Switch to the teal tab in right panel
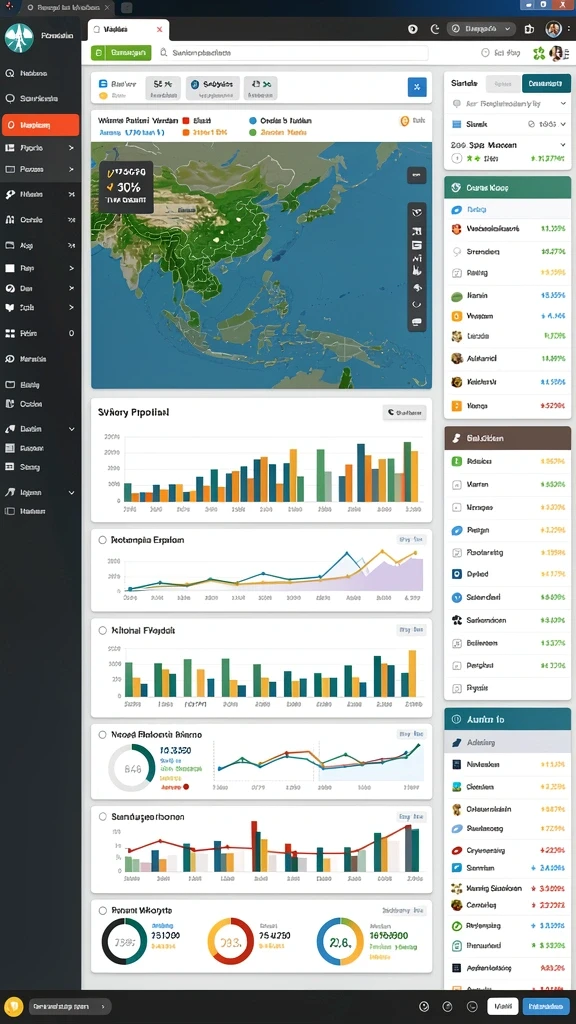The image size is (576, 1024). tap(546, 84)
